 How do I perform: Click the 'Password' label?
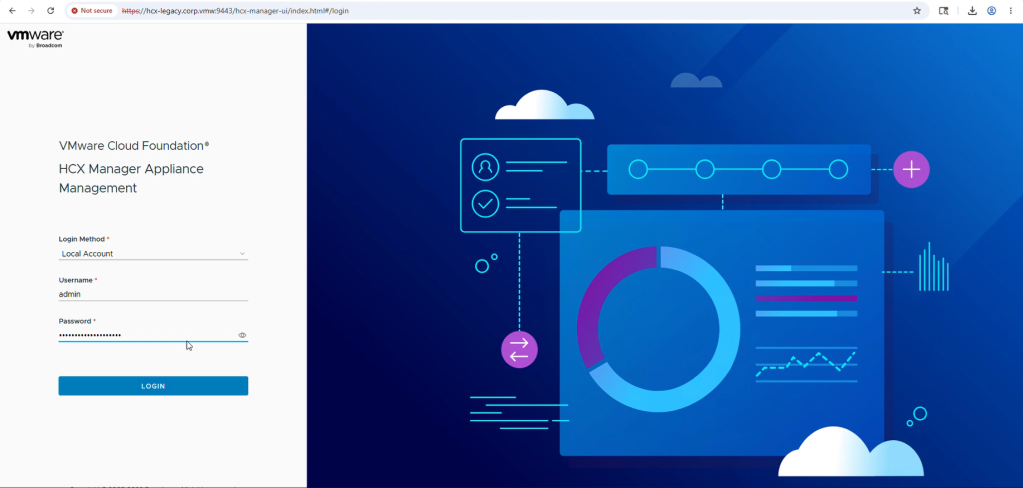pos(75,321)
